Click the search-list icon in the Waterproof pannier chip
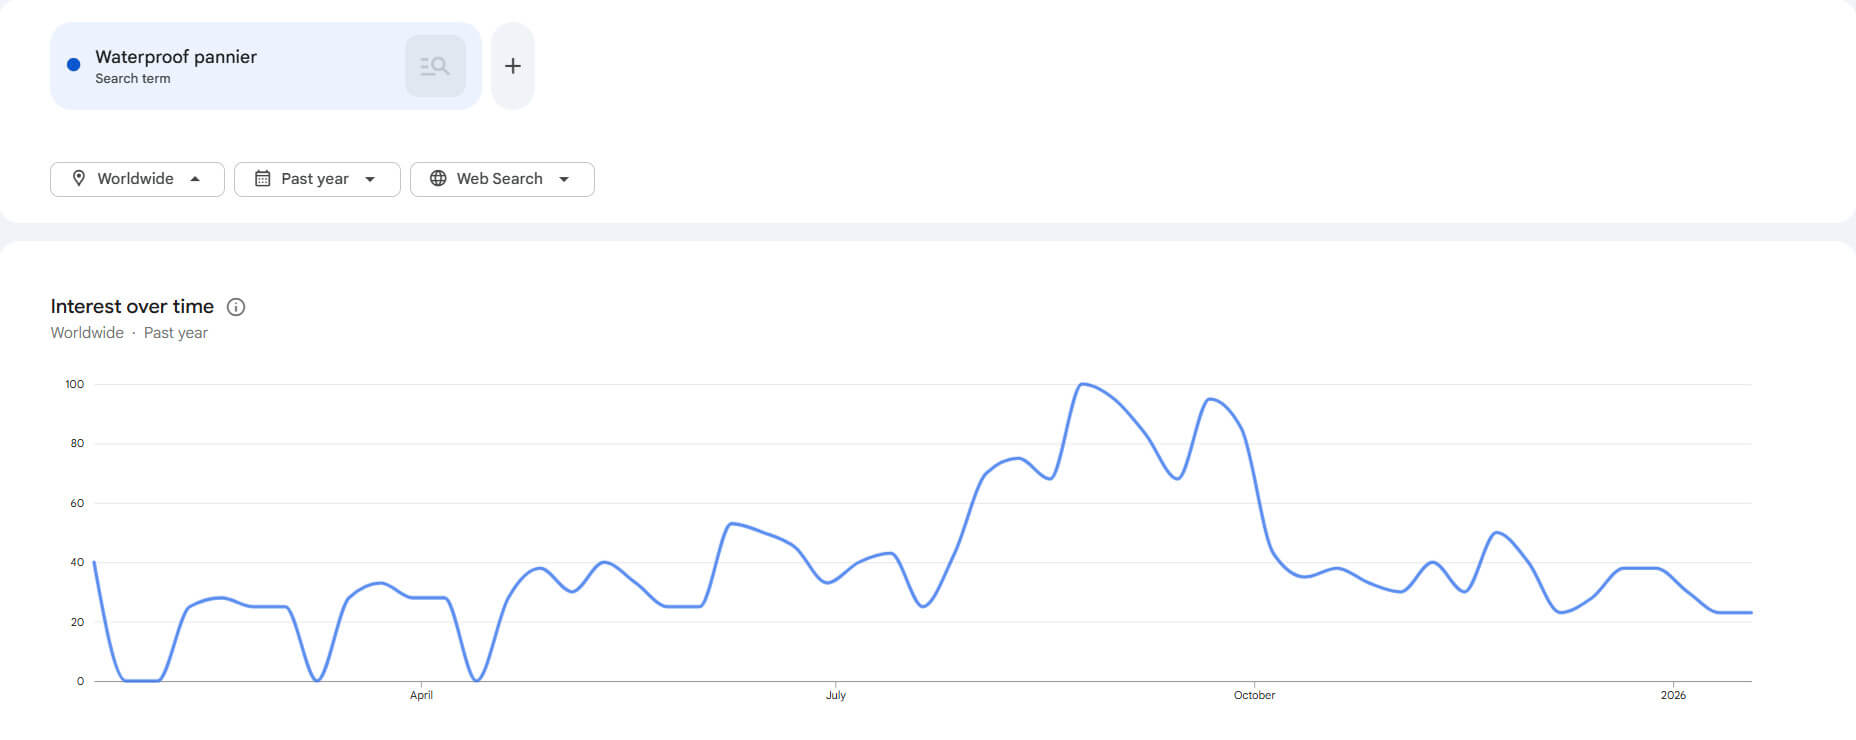 (435, 66)
